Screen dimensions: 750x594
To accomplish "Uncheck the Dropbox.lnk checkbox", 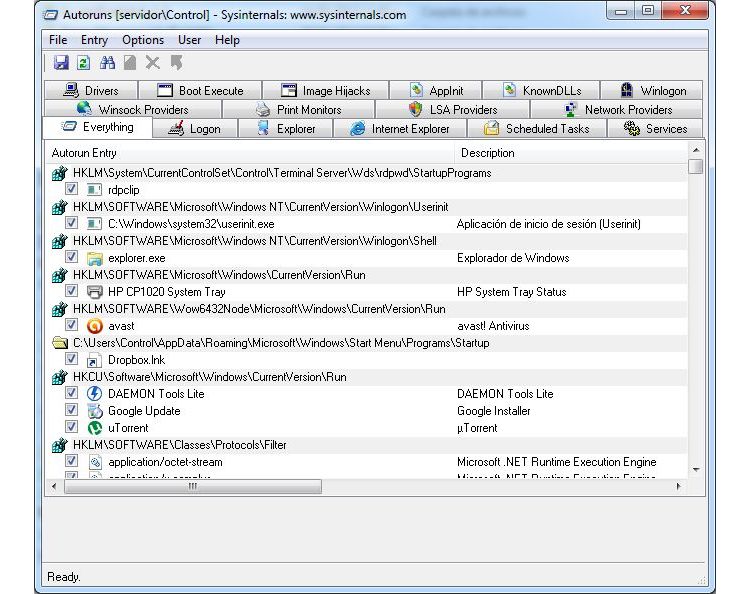I will tap(71, 359).
